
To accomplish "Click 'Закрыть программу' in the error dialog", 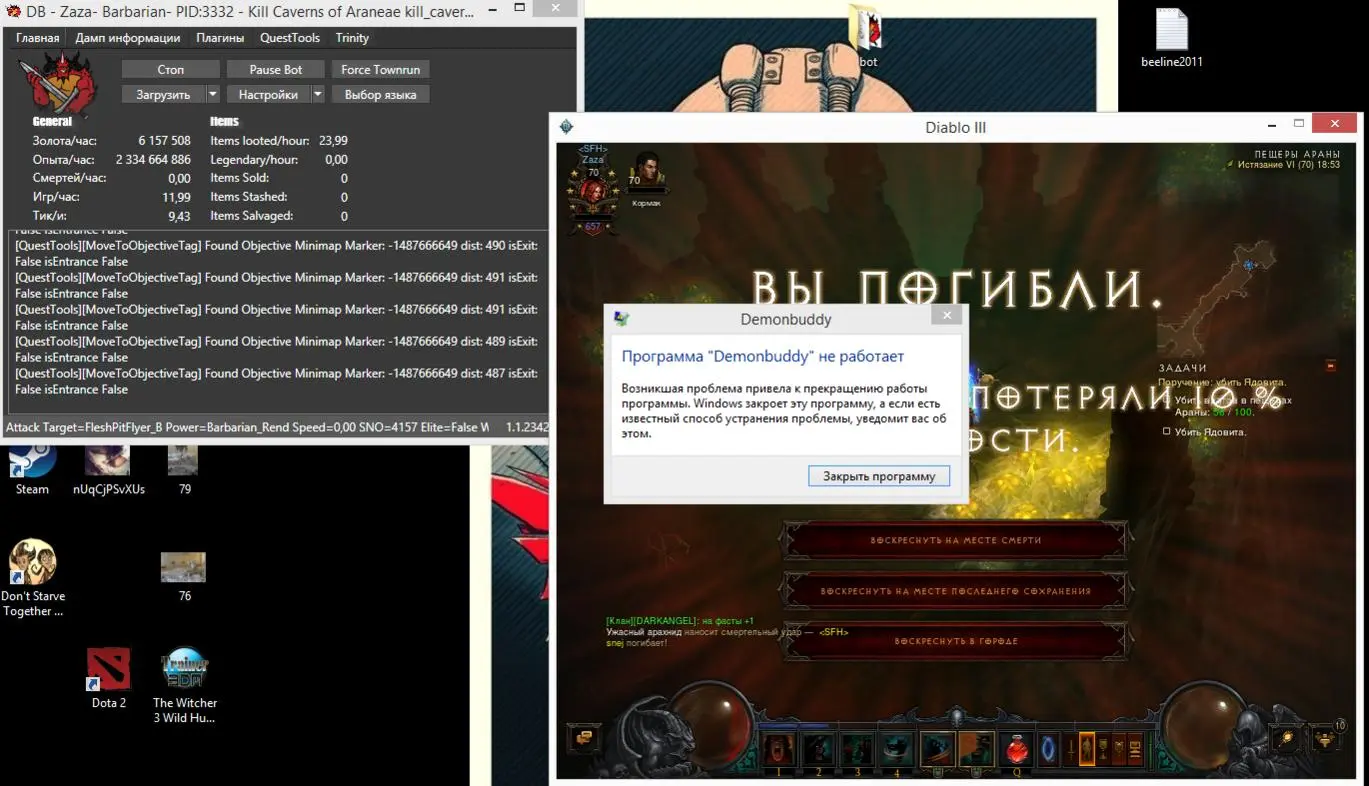I will 878,476.
